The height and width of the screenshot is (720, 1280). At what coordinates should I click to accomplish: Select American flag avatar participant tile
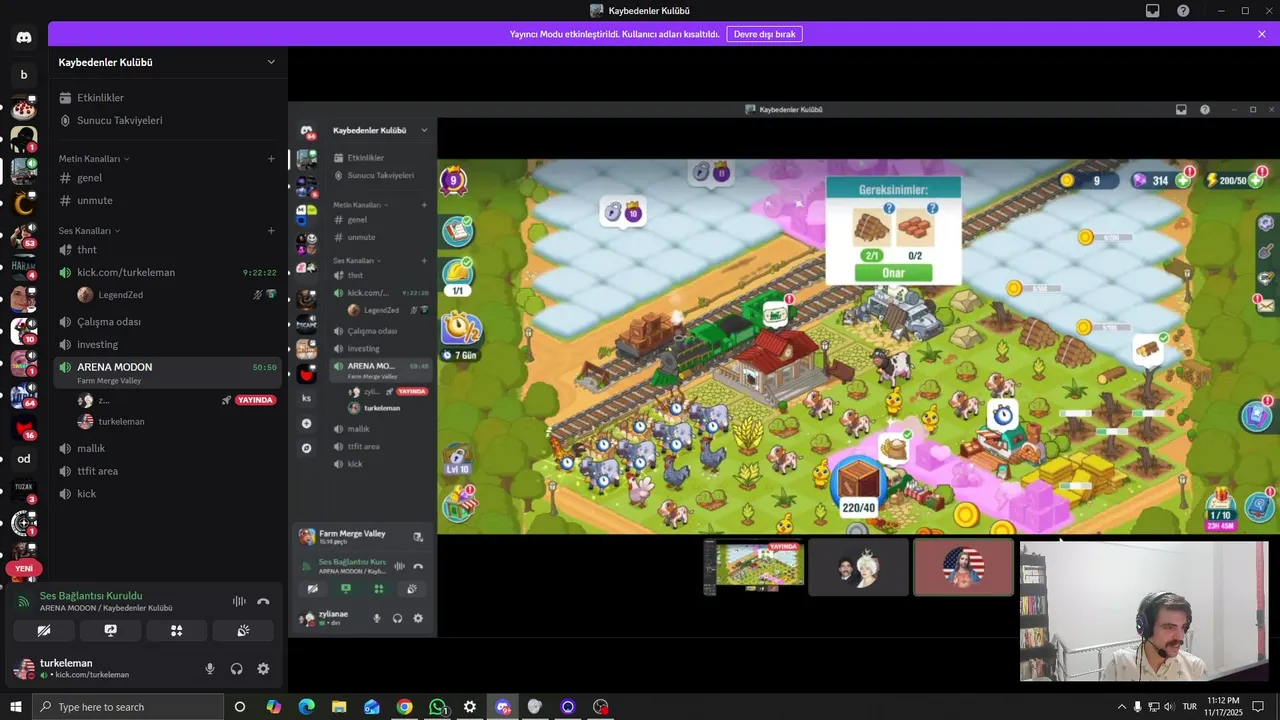click(x=964, y=567)
